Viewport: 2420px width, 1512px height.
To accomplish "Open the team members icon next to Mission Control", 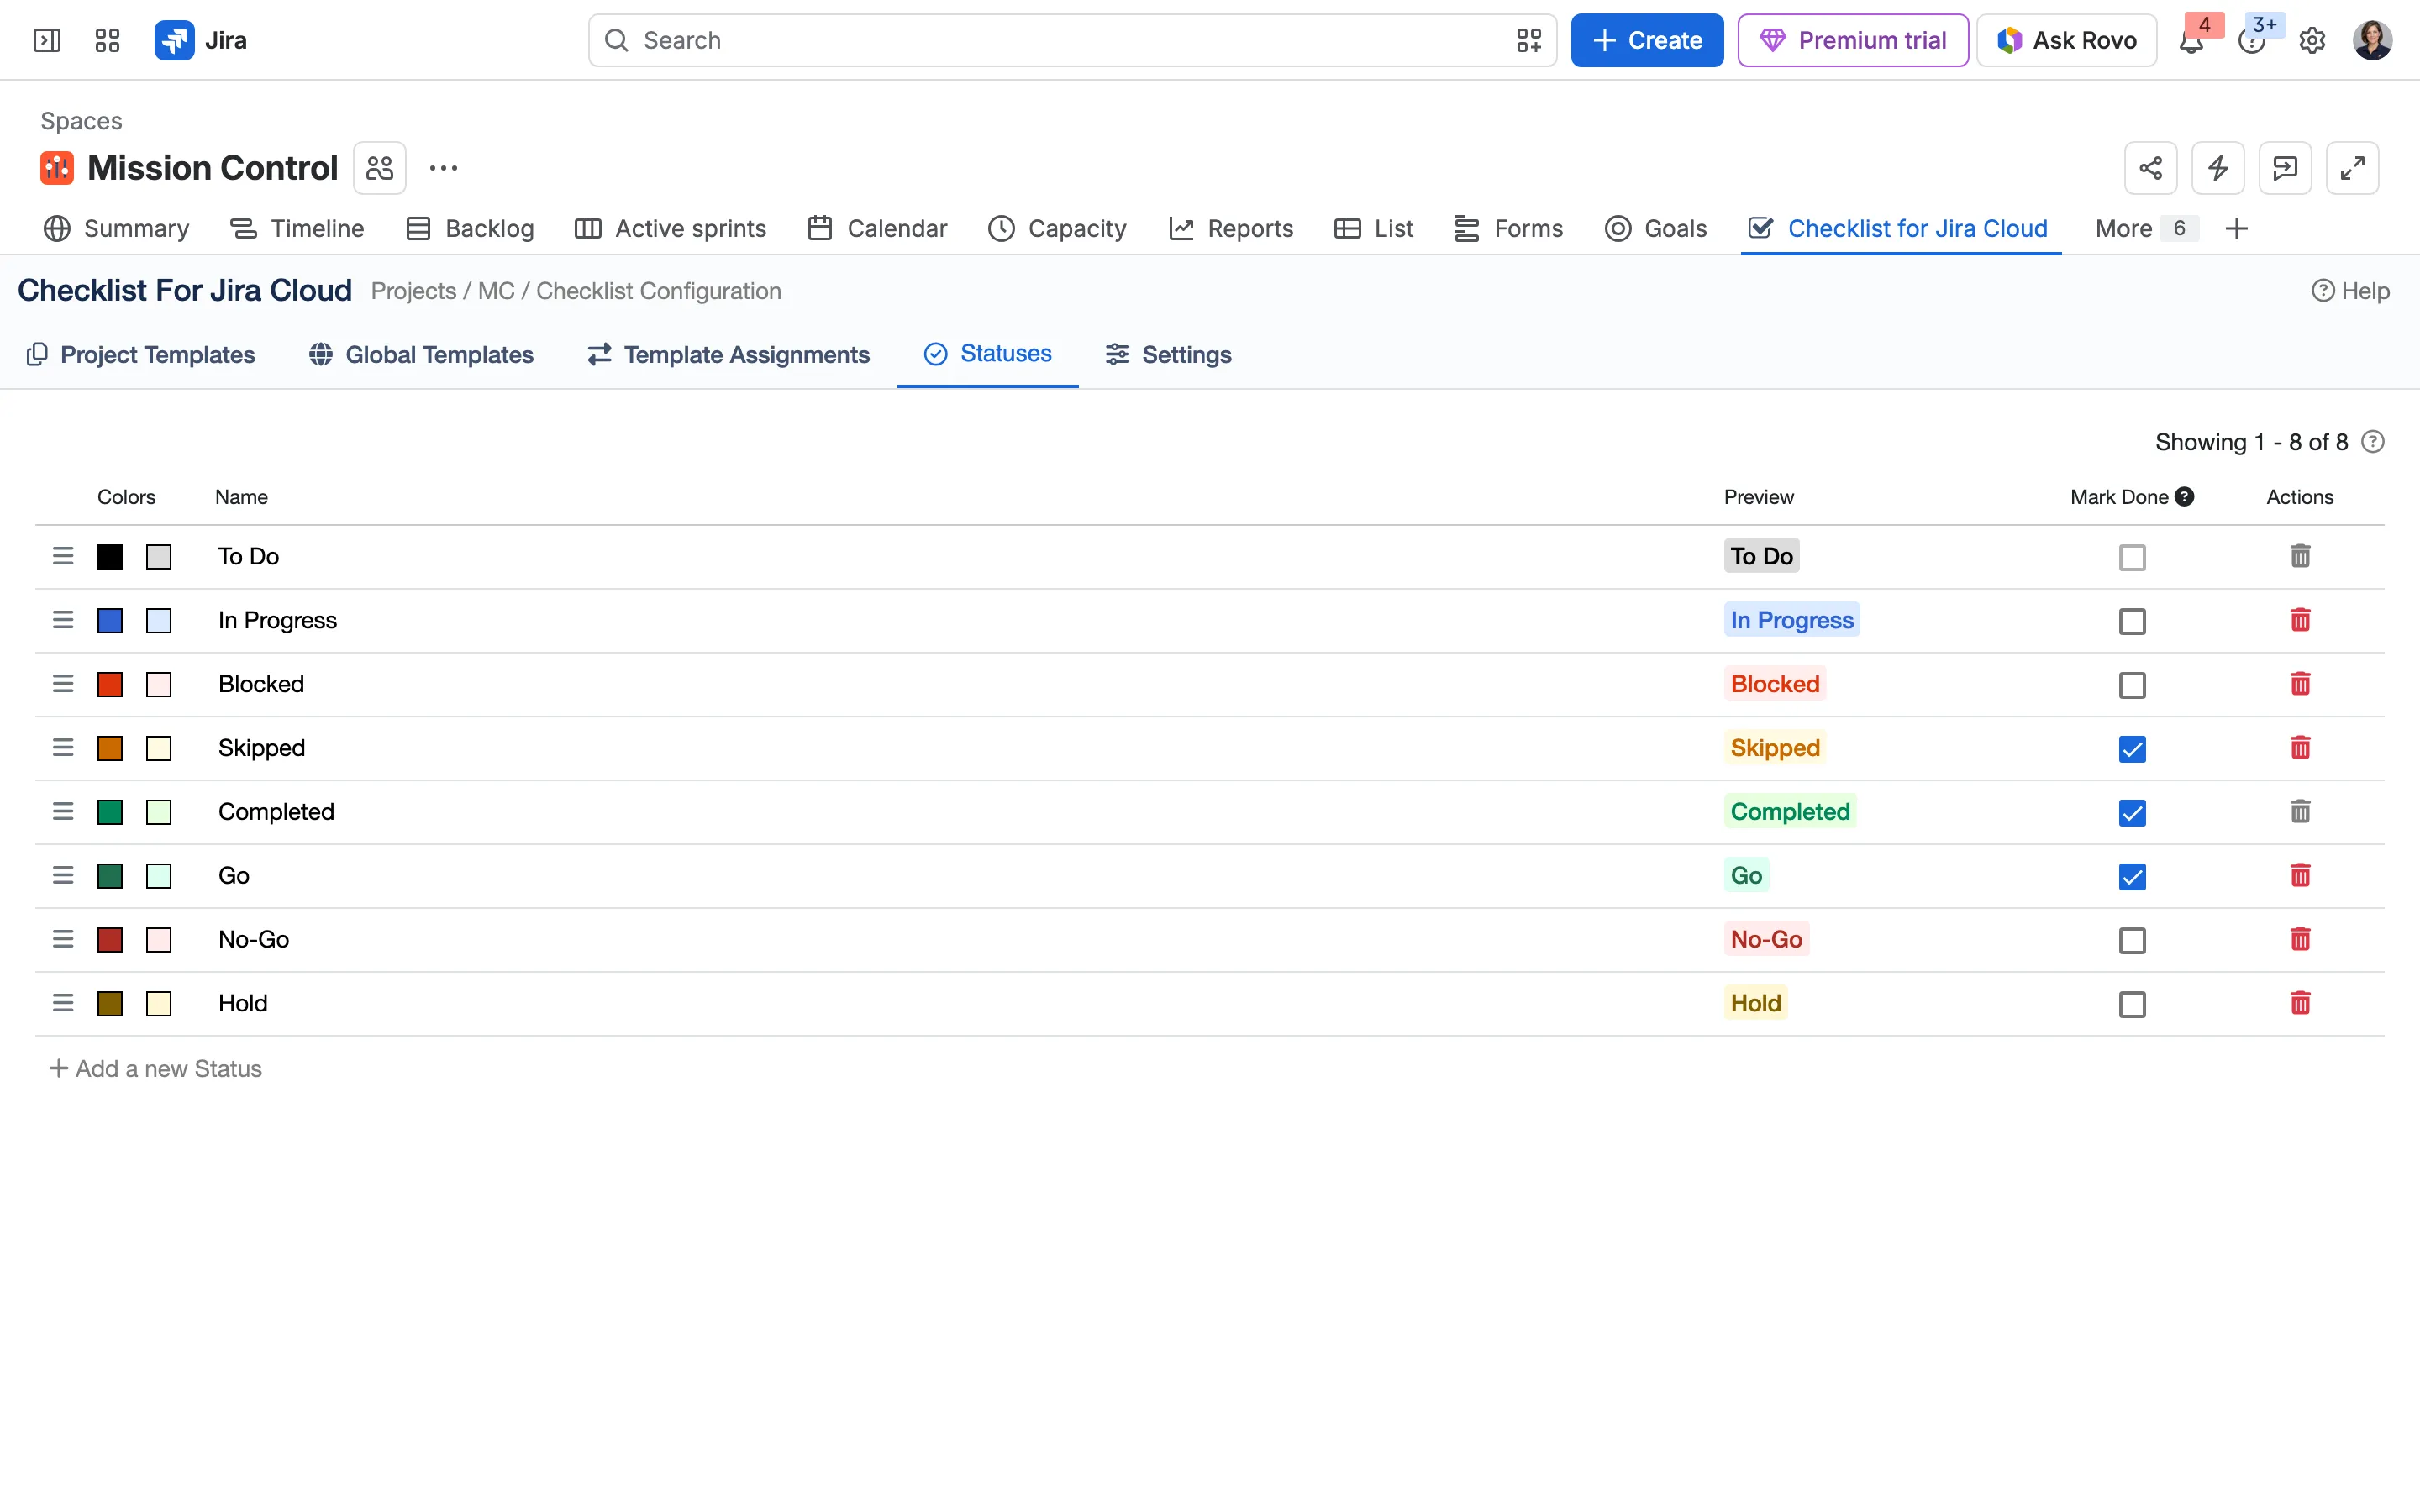I will point(380,168).
